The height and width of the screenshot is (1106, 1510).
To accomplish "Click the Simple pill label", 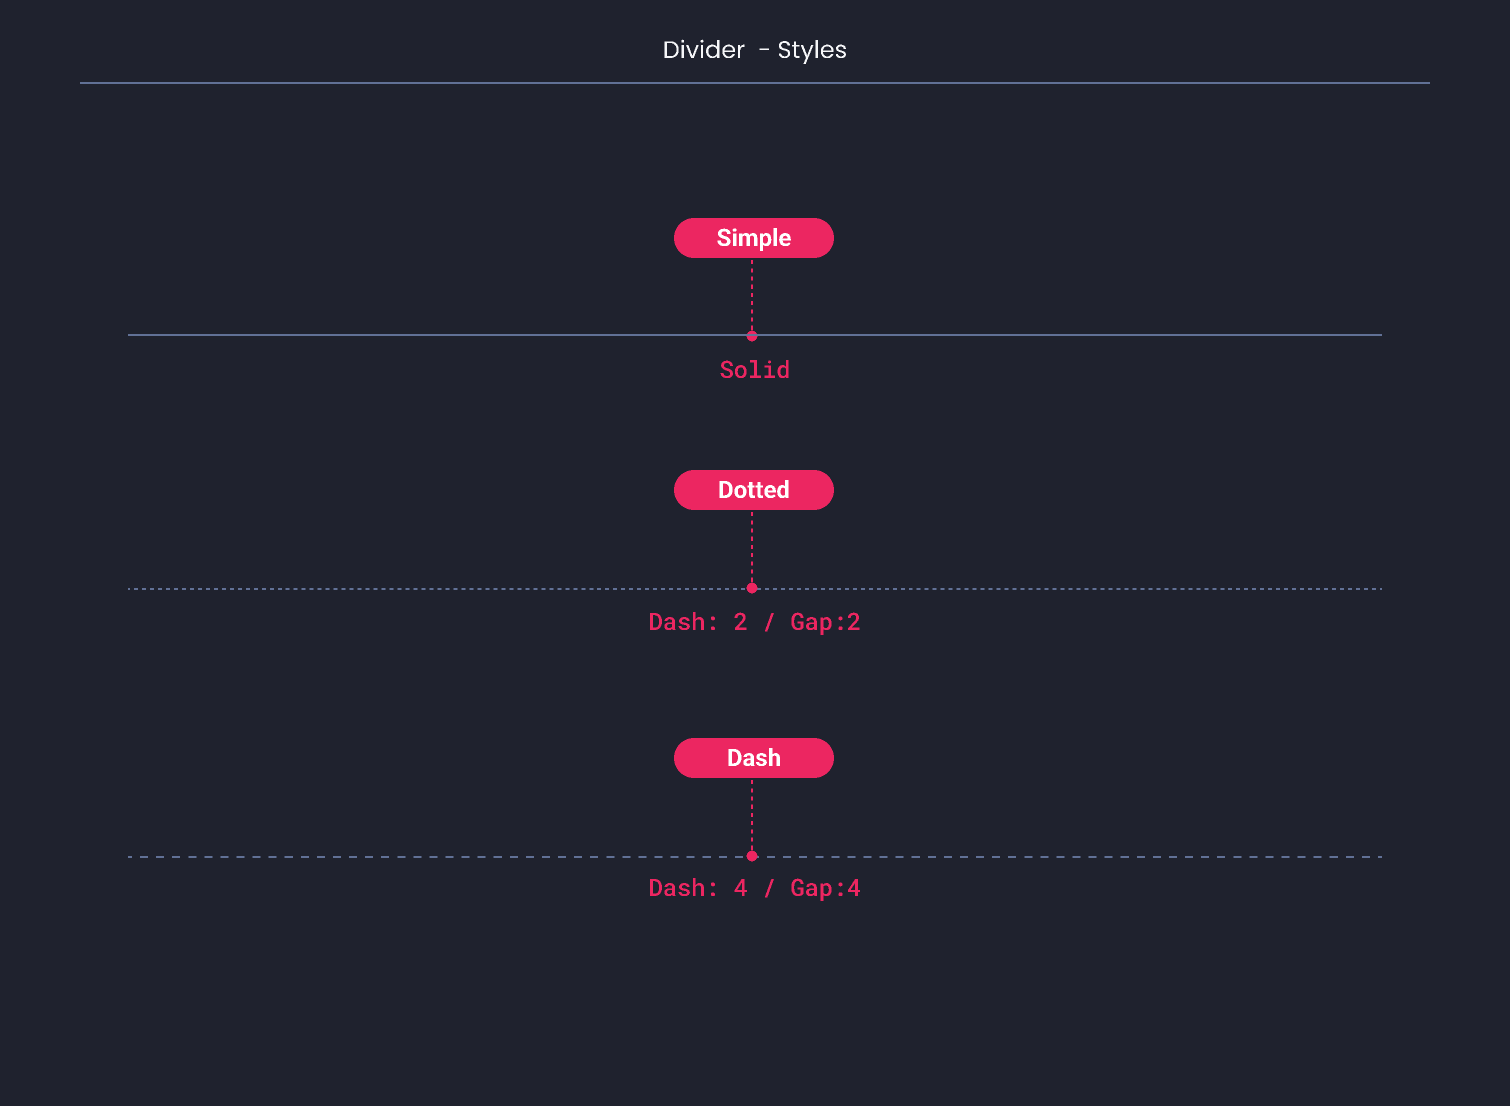I will tap(754, 238).
